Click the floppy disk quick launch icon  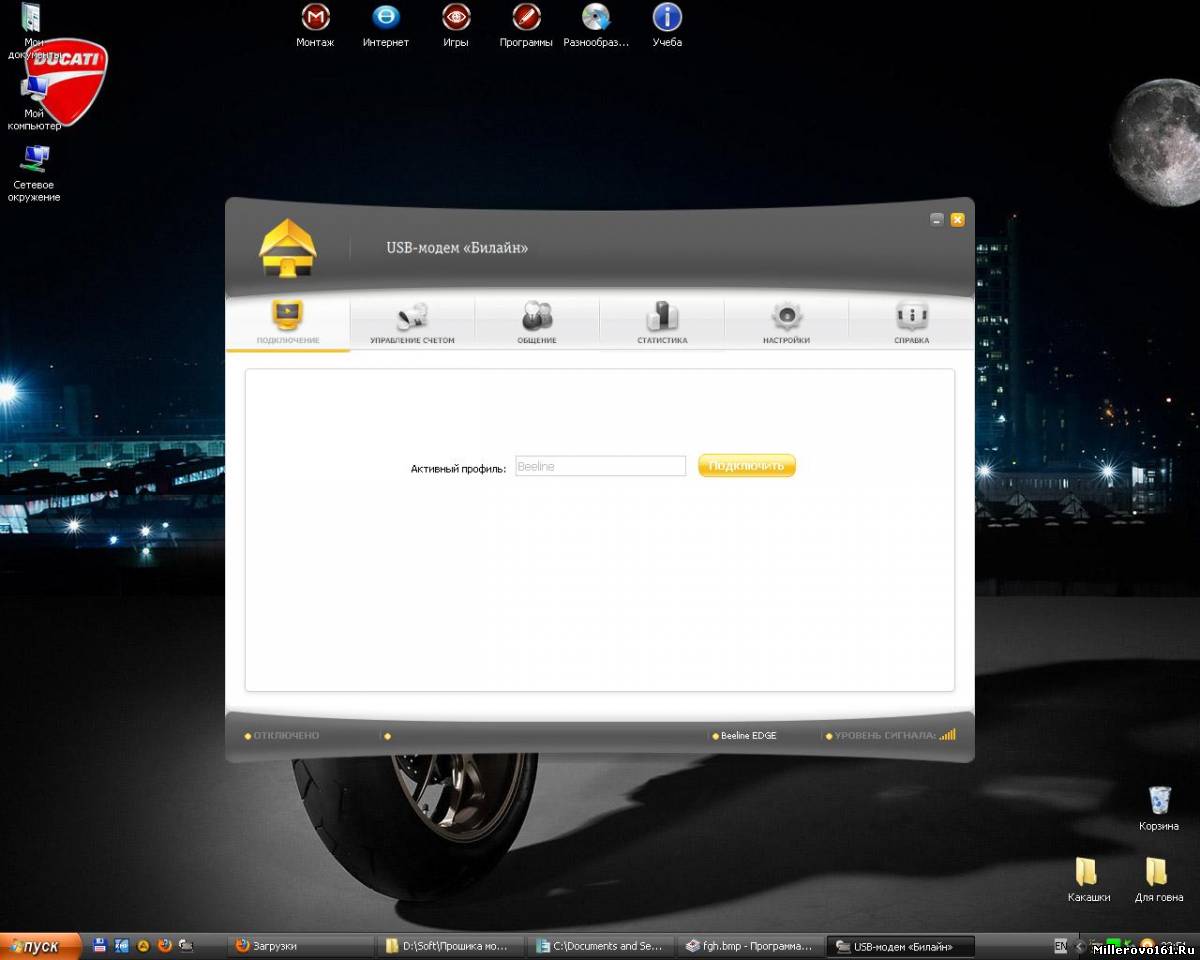point(100,945)
